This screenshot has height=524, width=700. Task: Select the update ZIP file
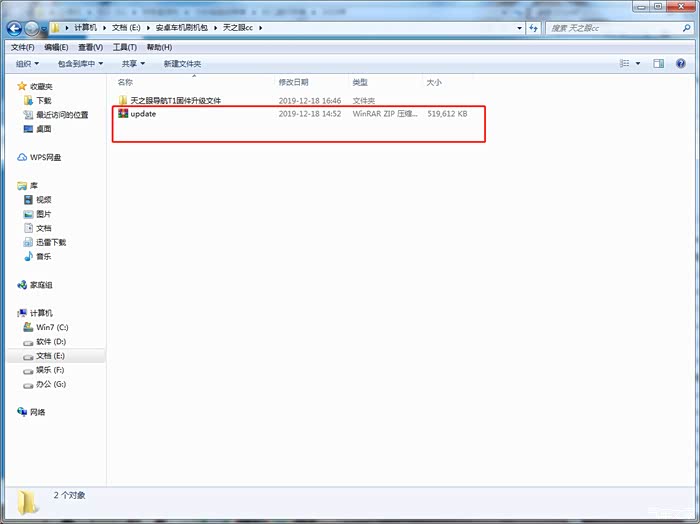(143, 114)
